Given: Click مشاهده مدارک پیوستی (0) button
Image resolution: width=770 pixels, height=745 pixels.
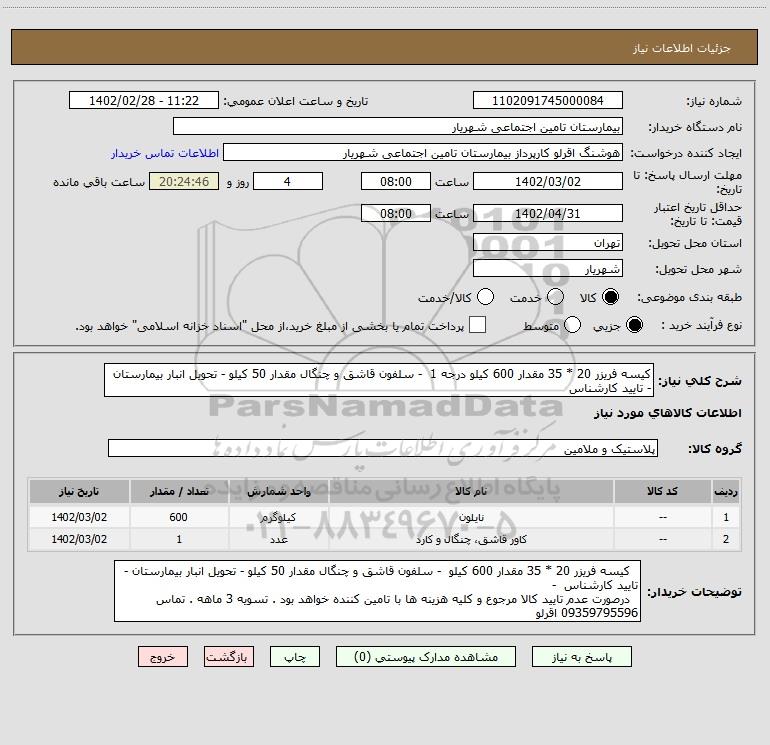Looking at the screenshot, I should [x=426, y=657].
